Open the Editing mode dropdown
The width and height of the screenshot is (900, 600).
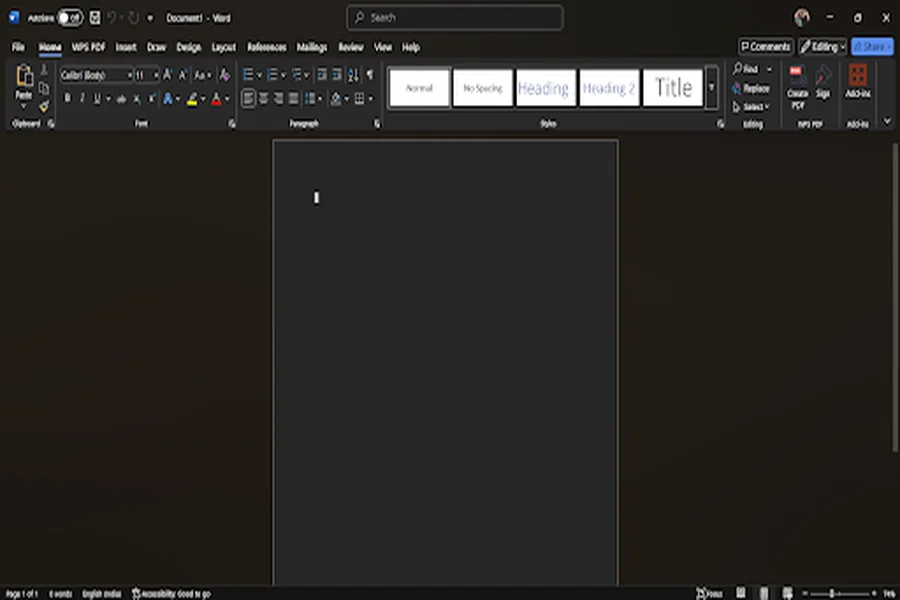[x=822, y=46]
